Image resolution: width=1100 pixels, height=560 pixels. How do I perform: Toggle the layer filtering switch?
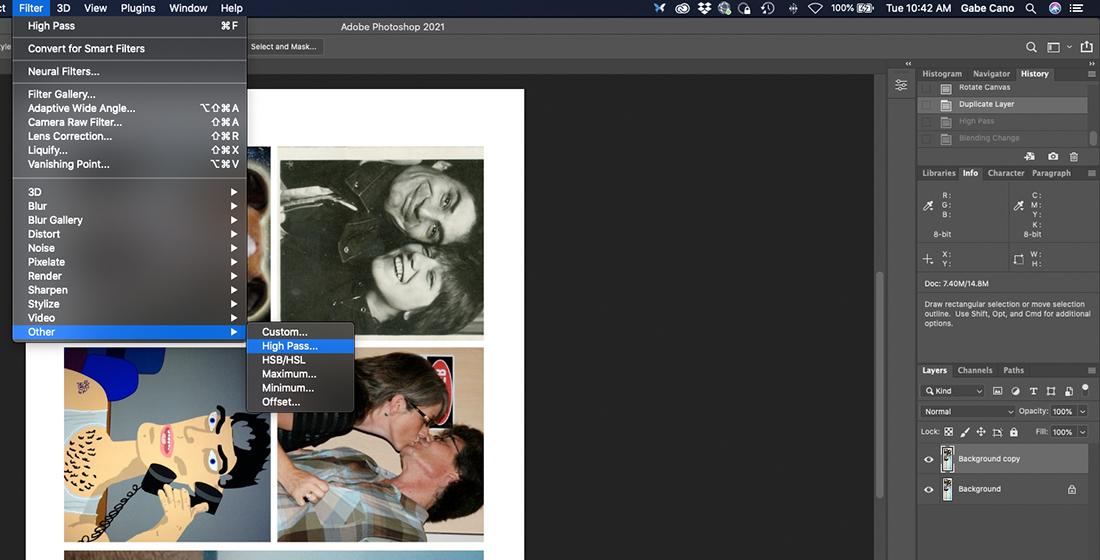tap(1083, 390)
